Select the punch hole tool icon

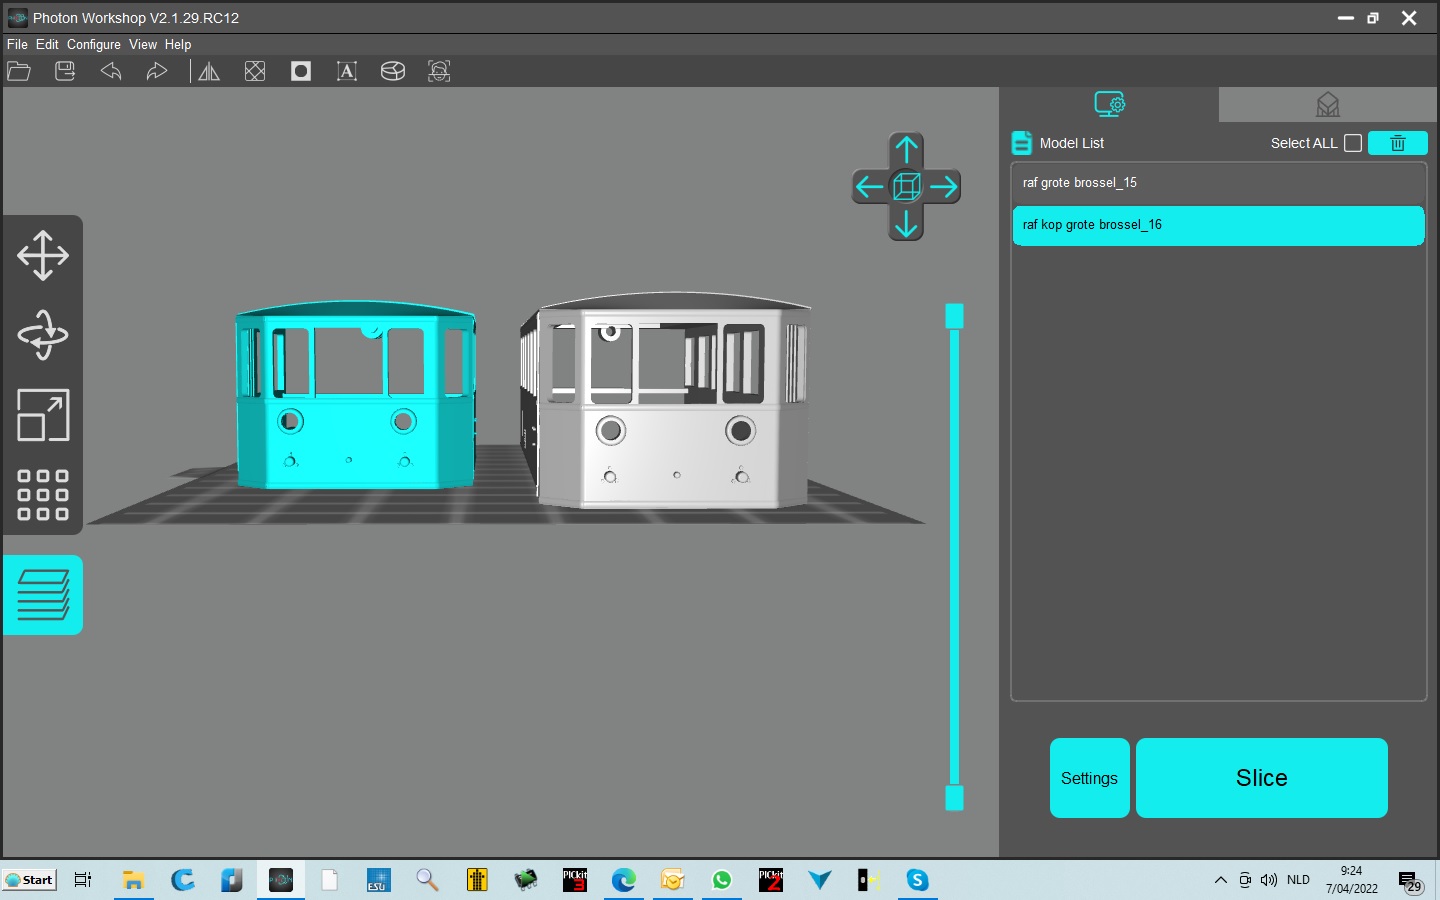click(301, 71)
